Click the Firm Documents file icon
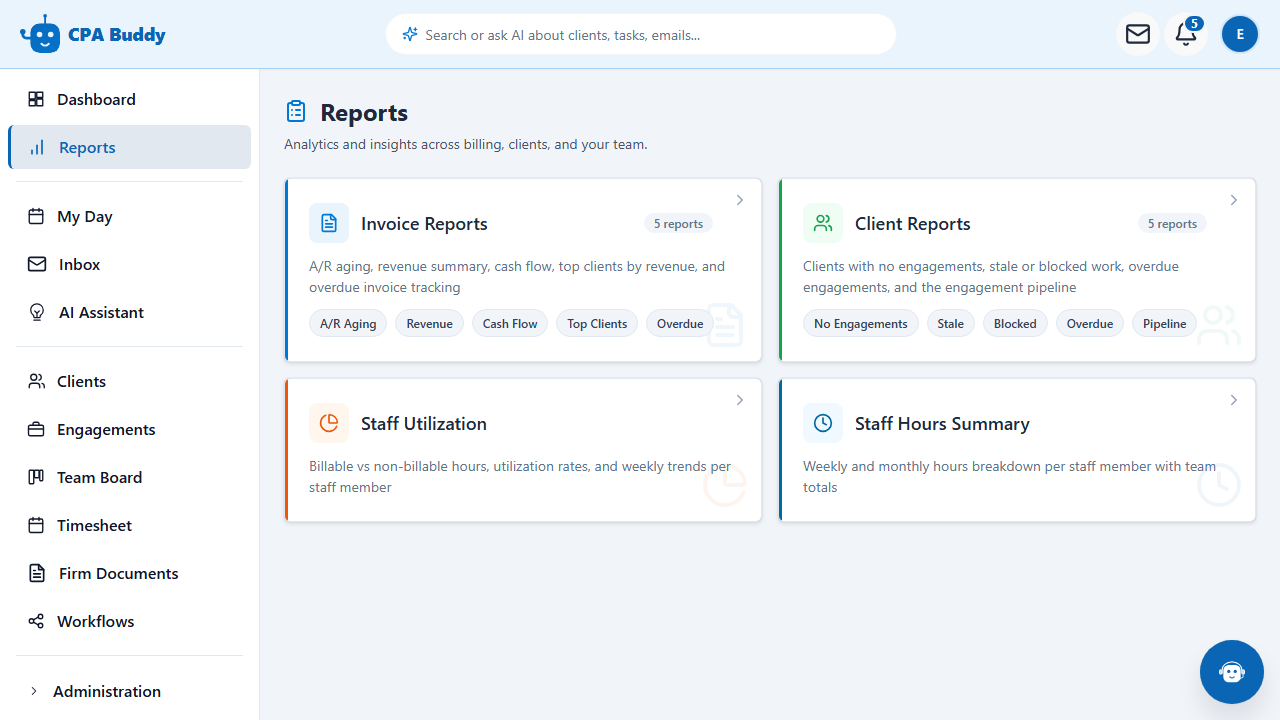Screen dimensions: 1280x720 (x=37, y=573)
